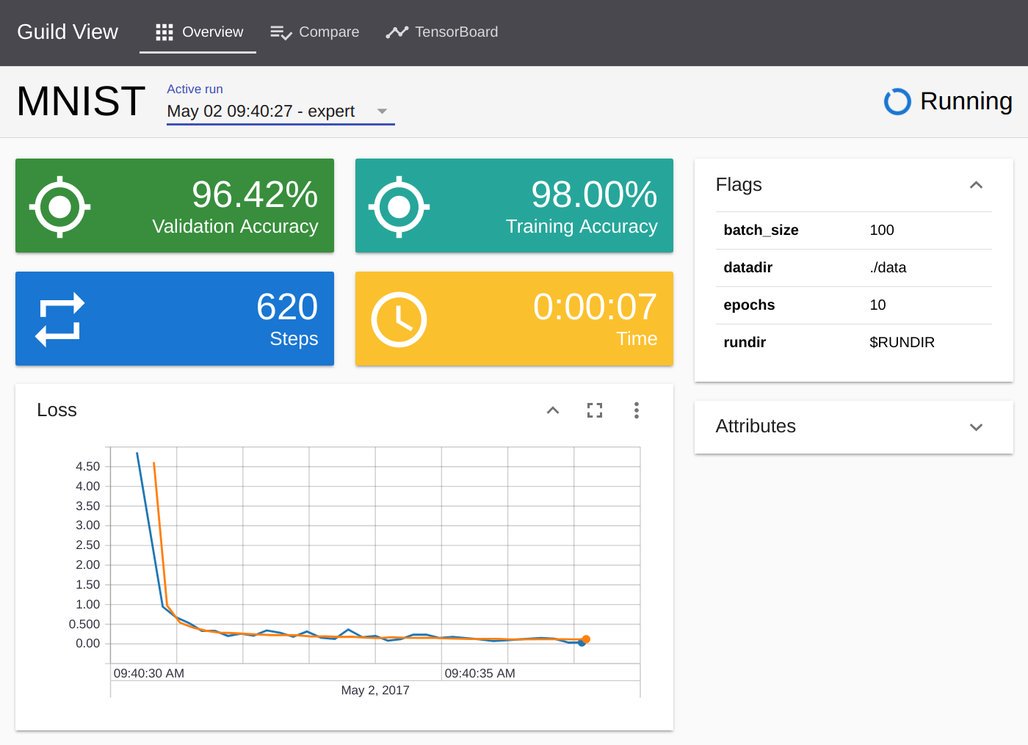Click the Training Accuracy label

coord(582,226)
